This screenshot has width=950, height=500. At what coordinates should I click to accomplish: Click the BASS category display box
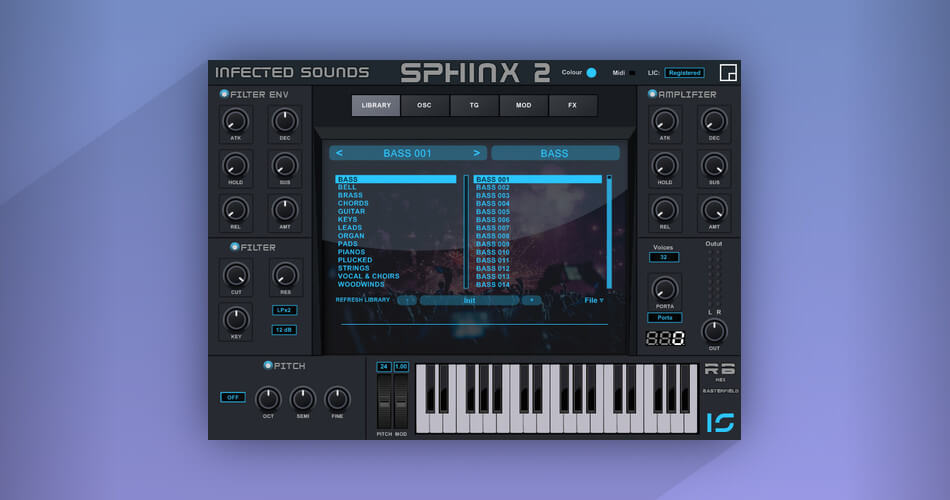click(555, 153)
